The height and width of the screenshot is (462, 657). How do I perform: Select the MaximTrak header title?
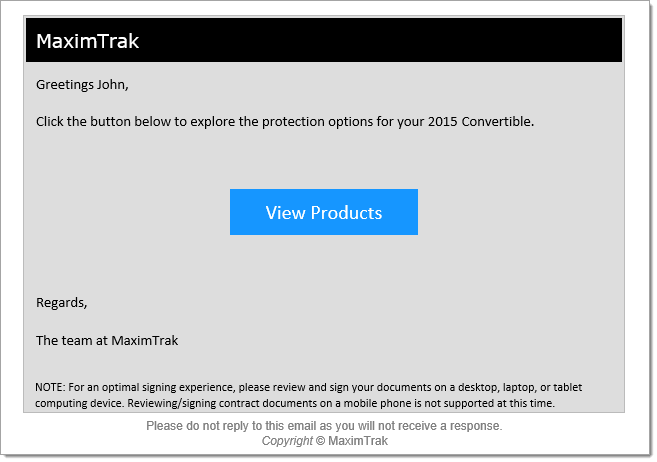pyautogui.click(x=87, y=41)
